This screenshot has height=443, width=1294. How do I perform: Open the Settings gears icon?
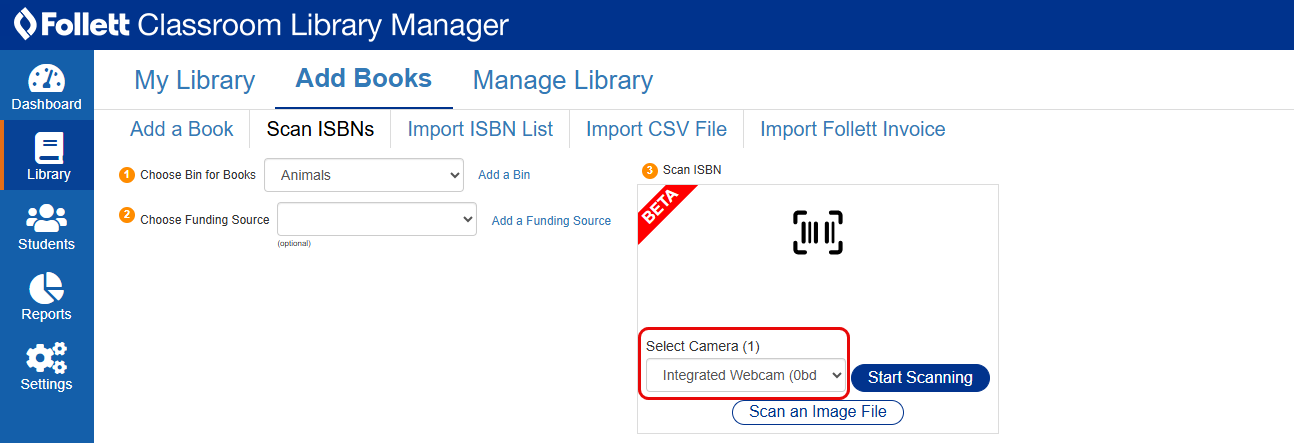point(46,359)
